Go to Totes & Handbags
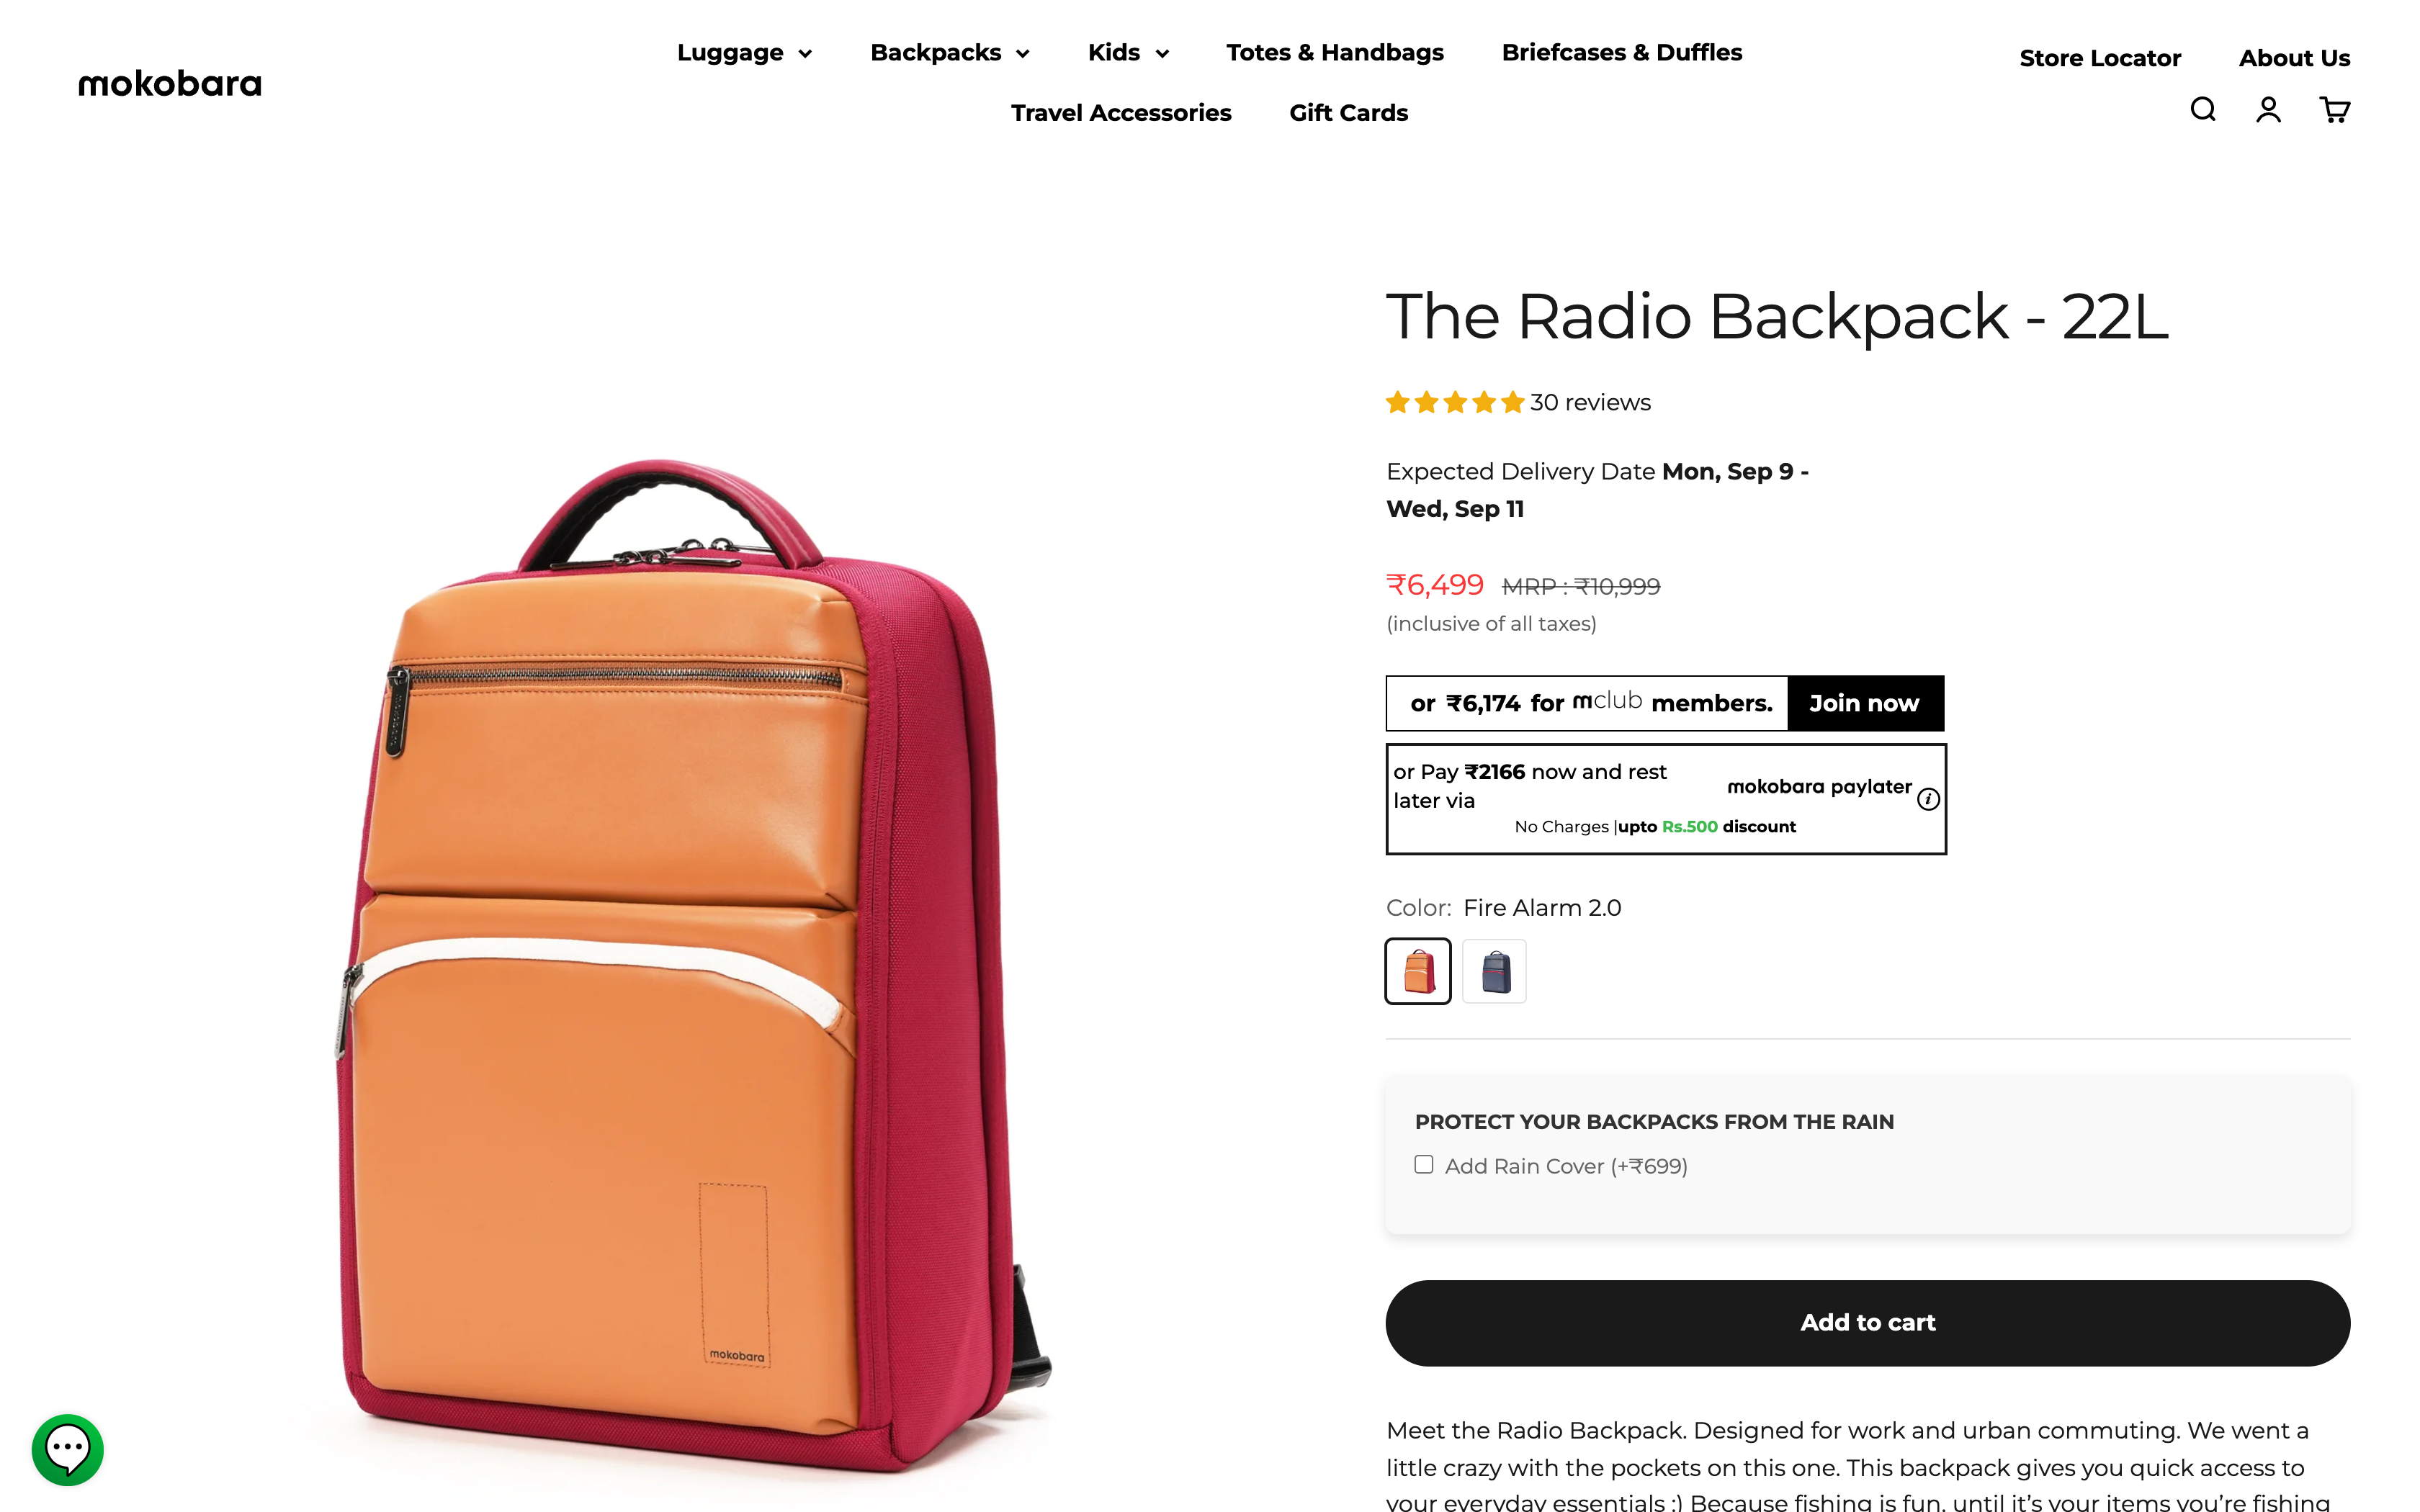Image resolution: width=2420 pixels, height=1512 pixels. 1335,52
